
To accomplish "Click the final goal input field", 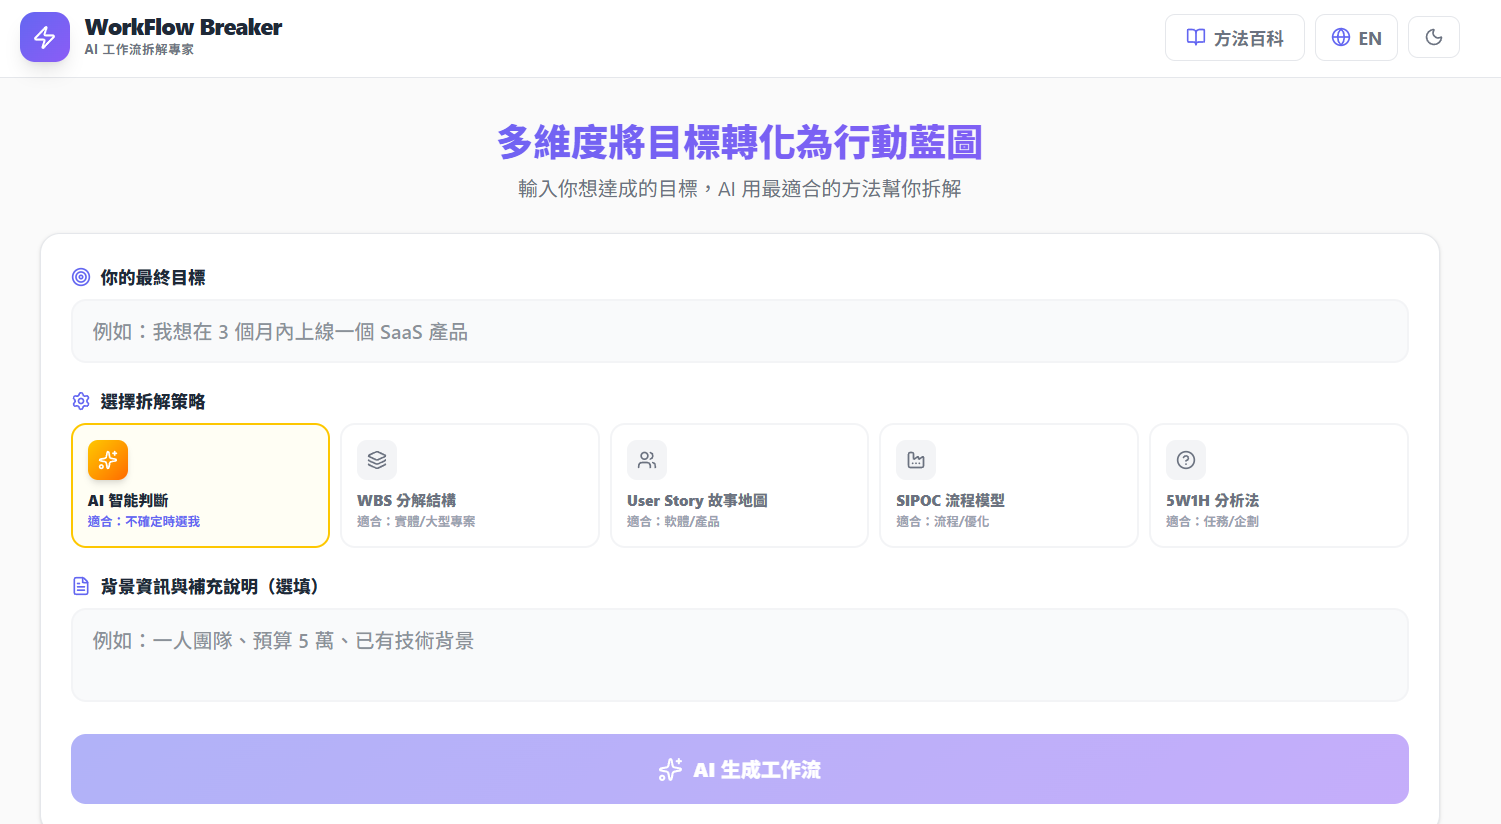I will tap(739, 330).
